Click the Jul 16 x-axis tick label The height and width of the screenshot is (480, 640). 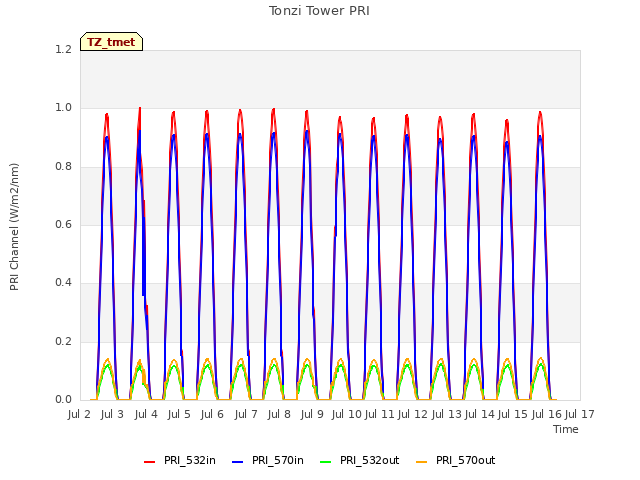coord(547,414)
